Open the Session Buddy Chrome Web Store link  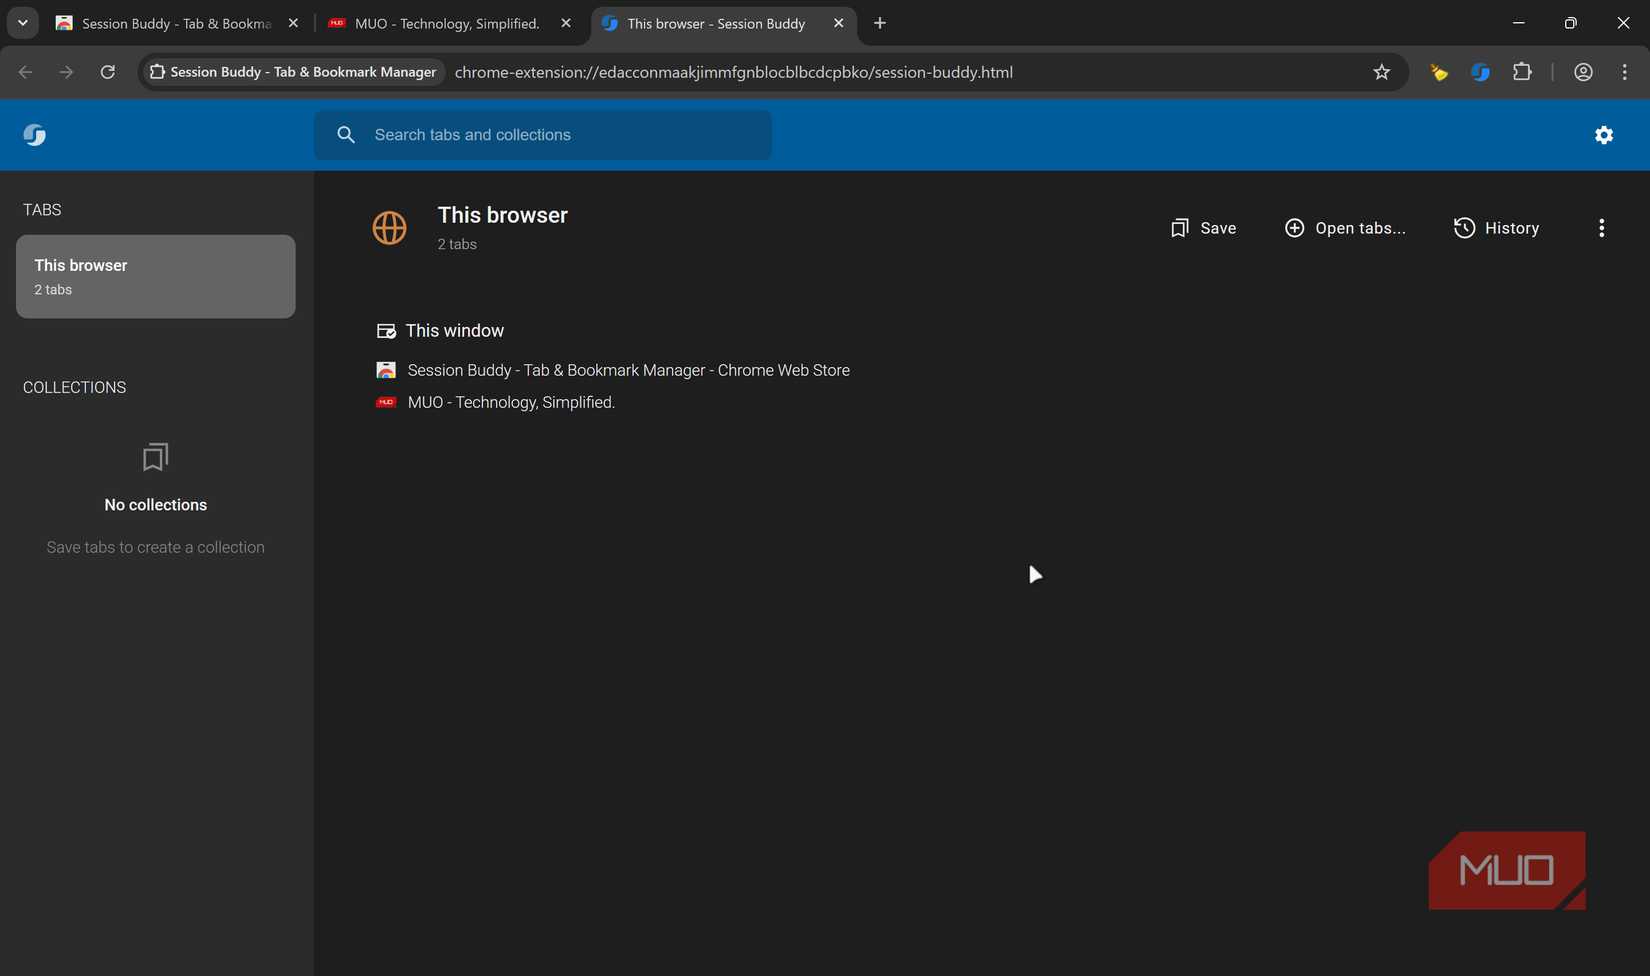628,370
